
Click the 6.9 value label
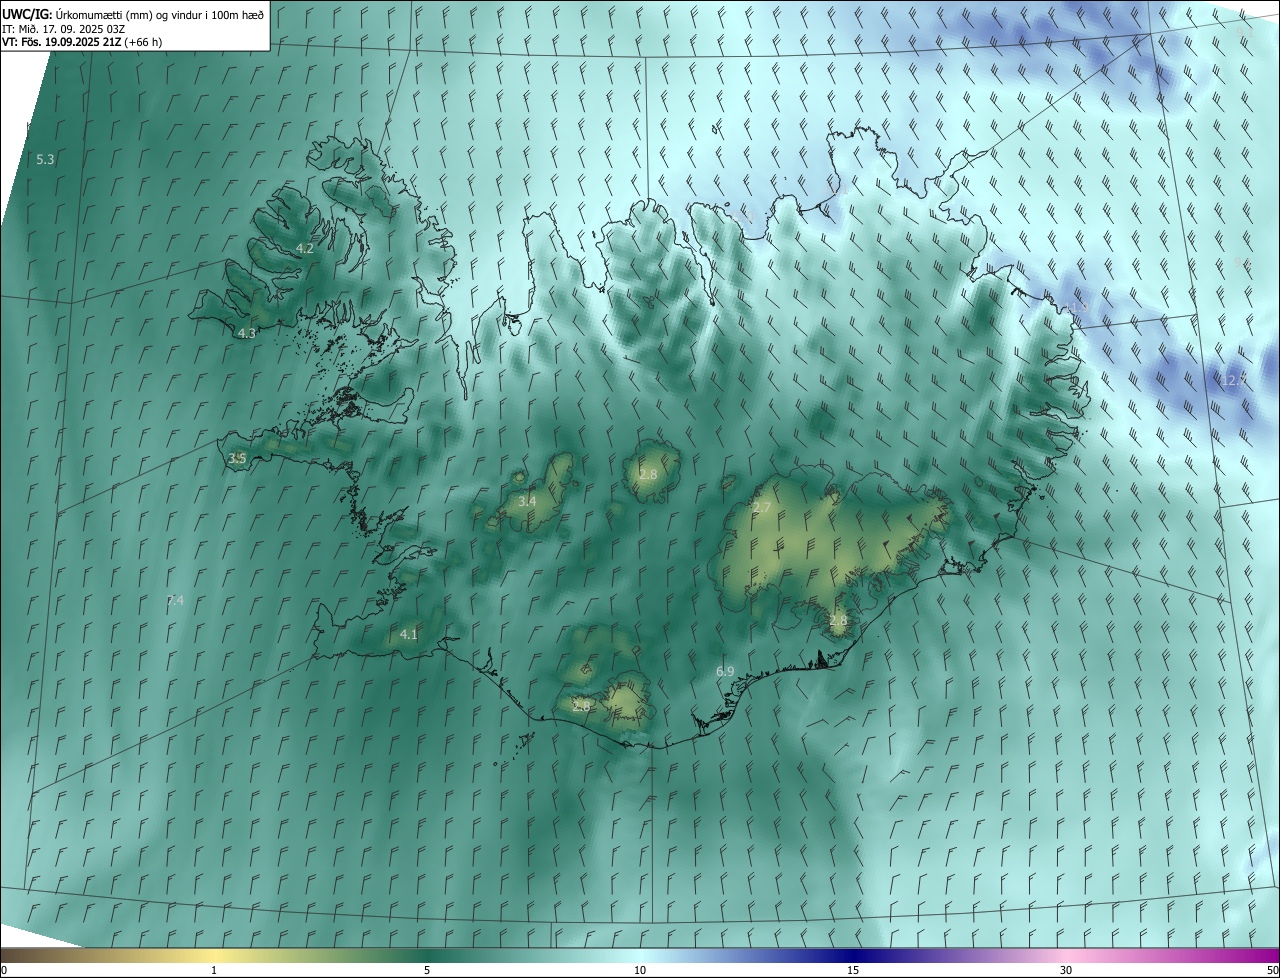(x=726, y=671)
